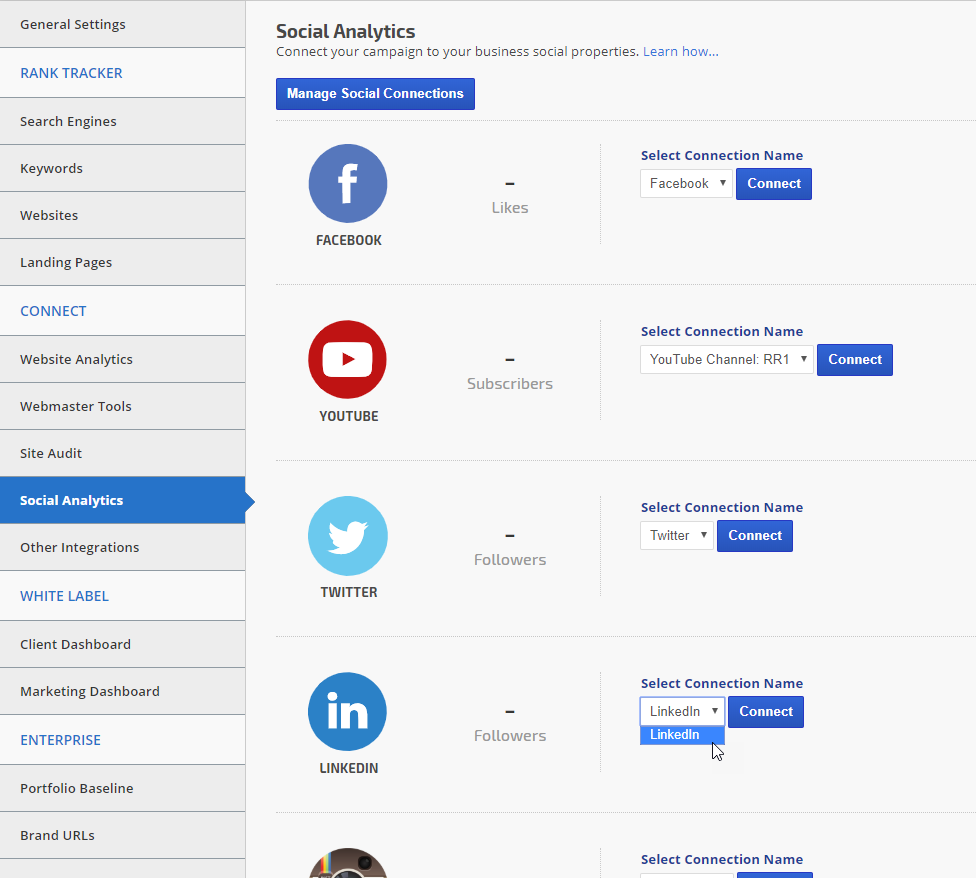Viewport: 976px width, 878px height.
Task: Click the YOUTUBE label under icon
Action: [349, 416]
